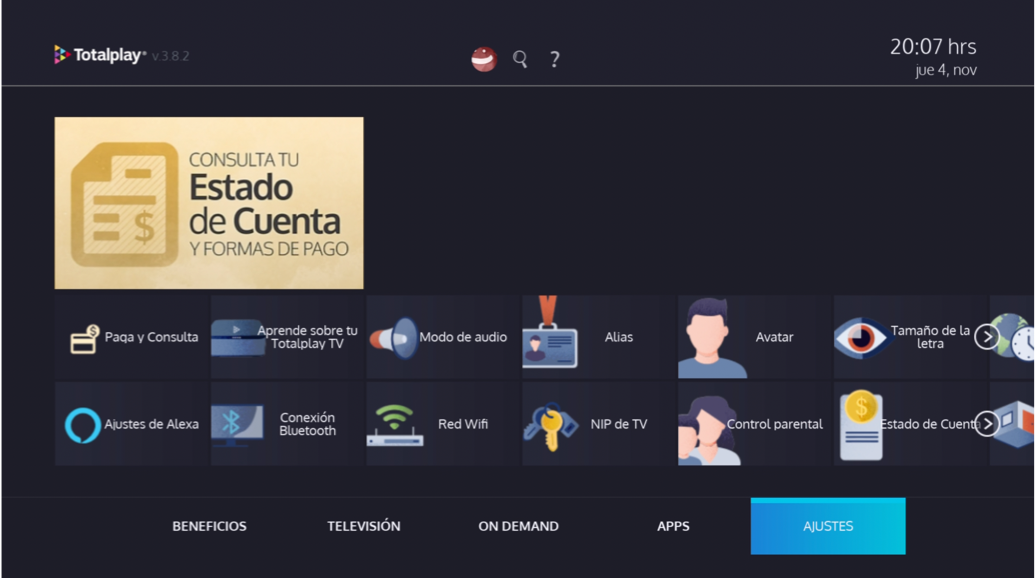Open the Avatar settings tile

tap(755, 337)
